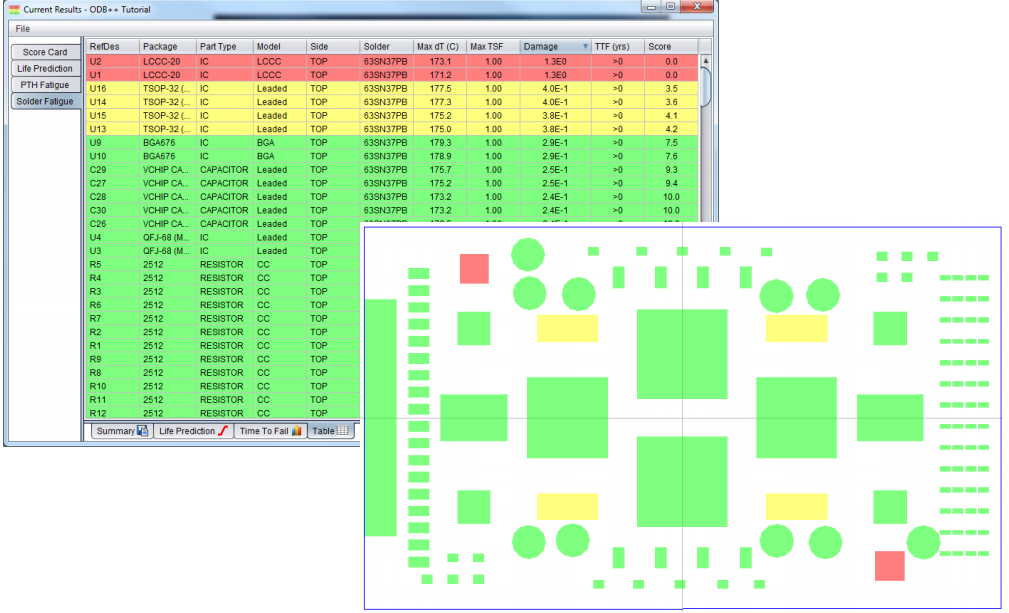
Task: Click the red component at board top-left
Action: [474, 269]
